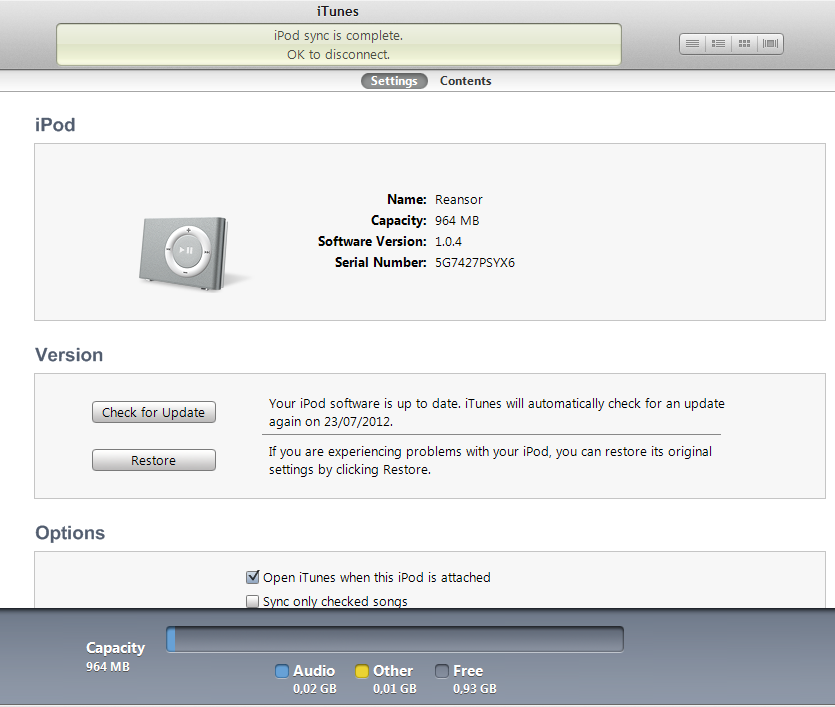
Task: Open the Settings tab
Action: tap(394, 81)
